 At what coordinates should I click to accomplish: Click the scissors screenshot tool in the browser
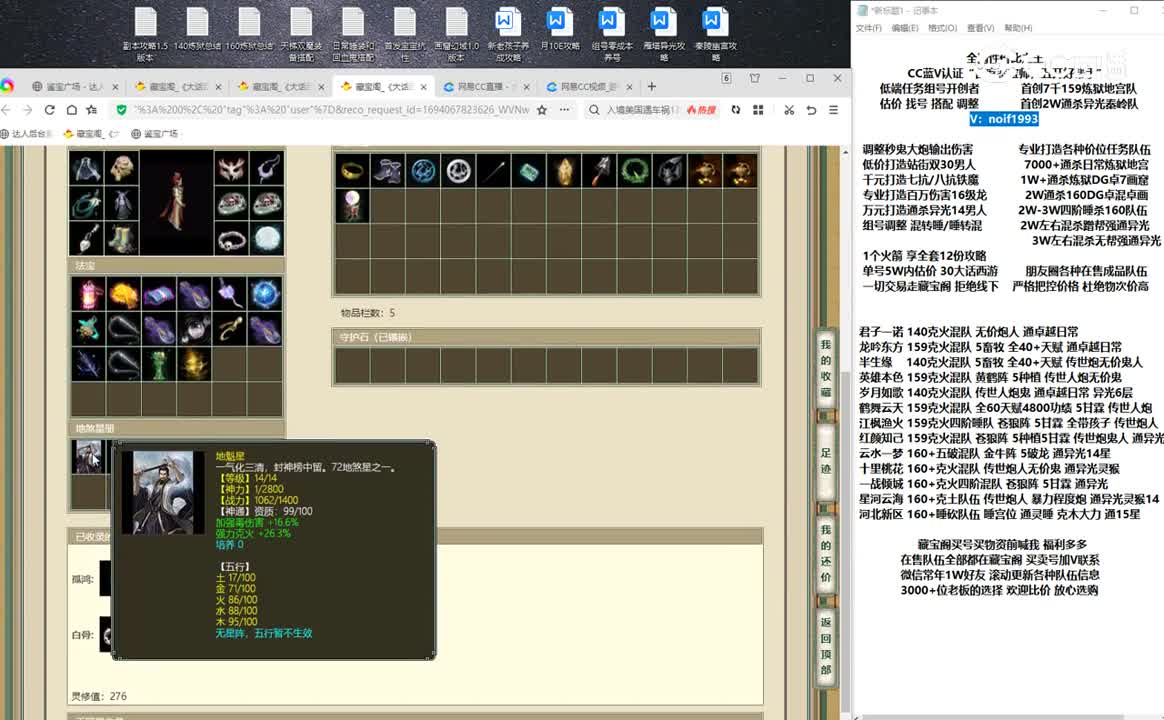(x=789, y=110)
